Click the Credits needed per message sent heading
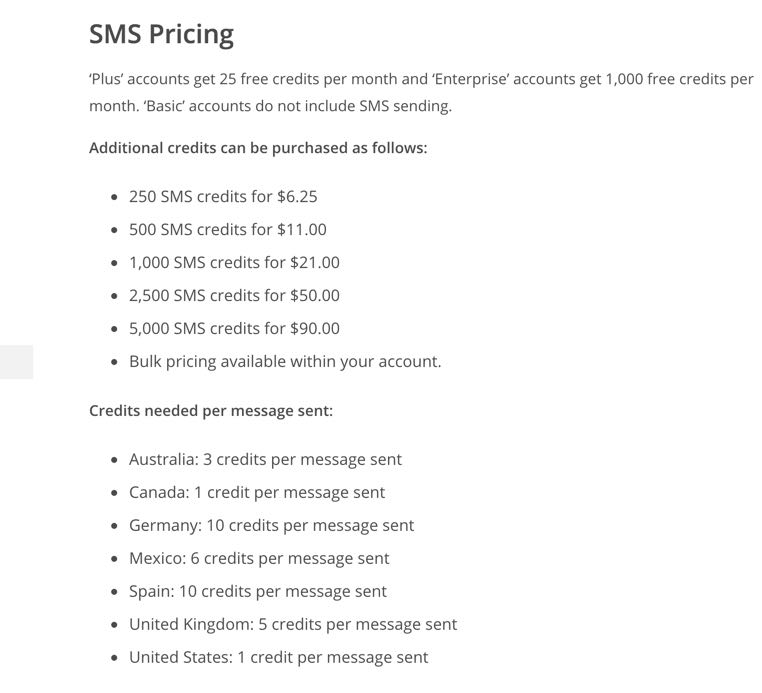Screen dimensions: 762x693 (211, 411)
